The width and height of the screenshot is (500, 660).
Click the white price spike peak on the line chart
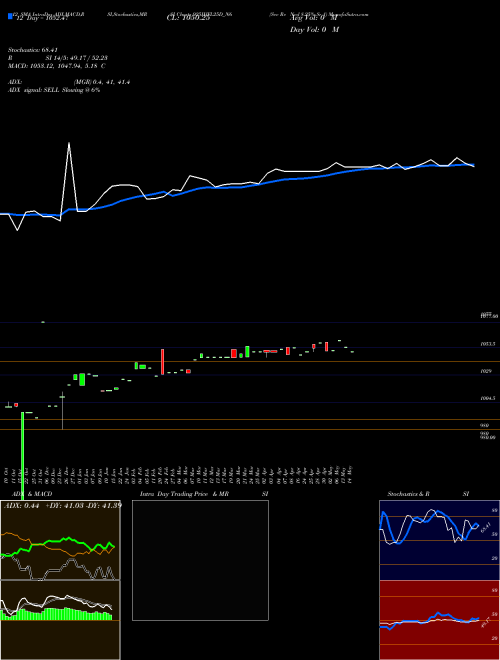(69, 144)
